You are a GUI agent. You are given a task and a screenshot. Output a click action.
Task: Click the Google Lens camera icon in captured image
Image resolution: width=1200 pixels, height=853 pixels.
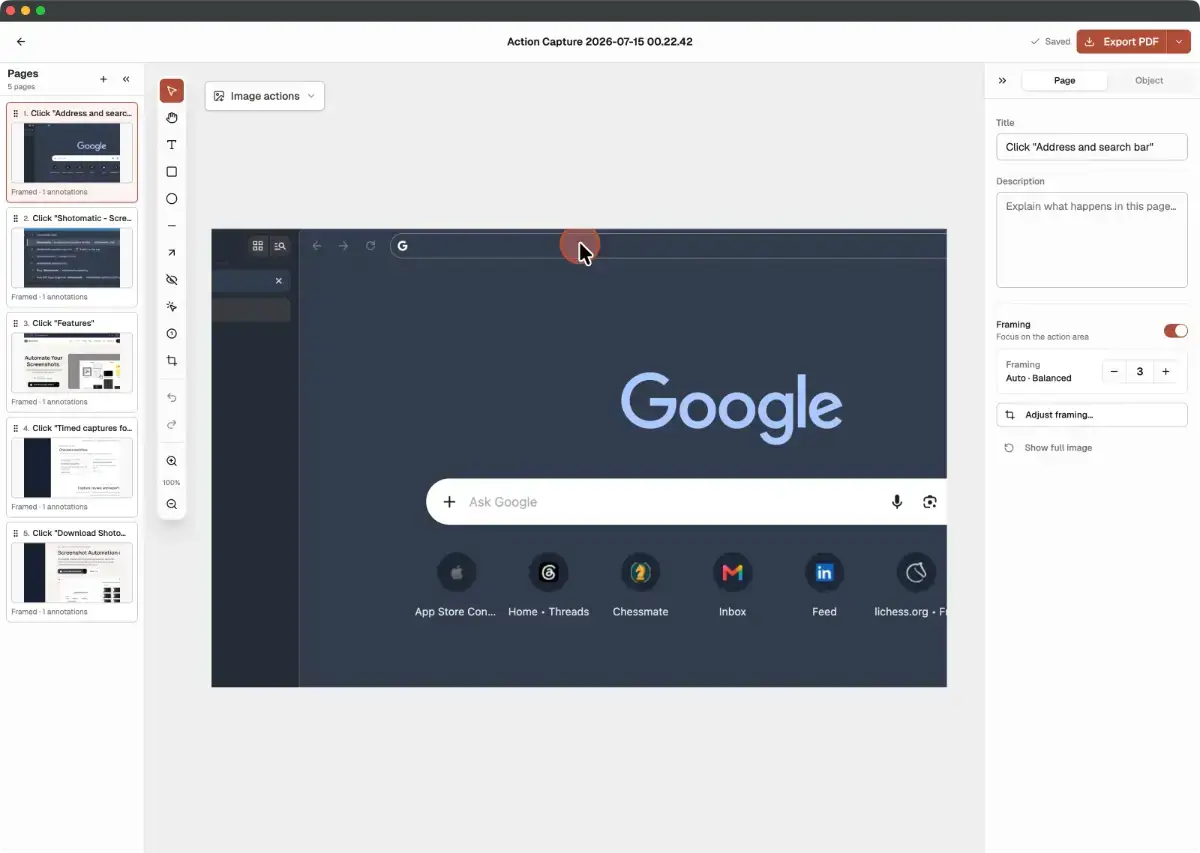pyautogui.click(x=930, y=502)
